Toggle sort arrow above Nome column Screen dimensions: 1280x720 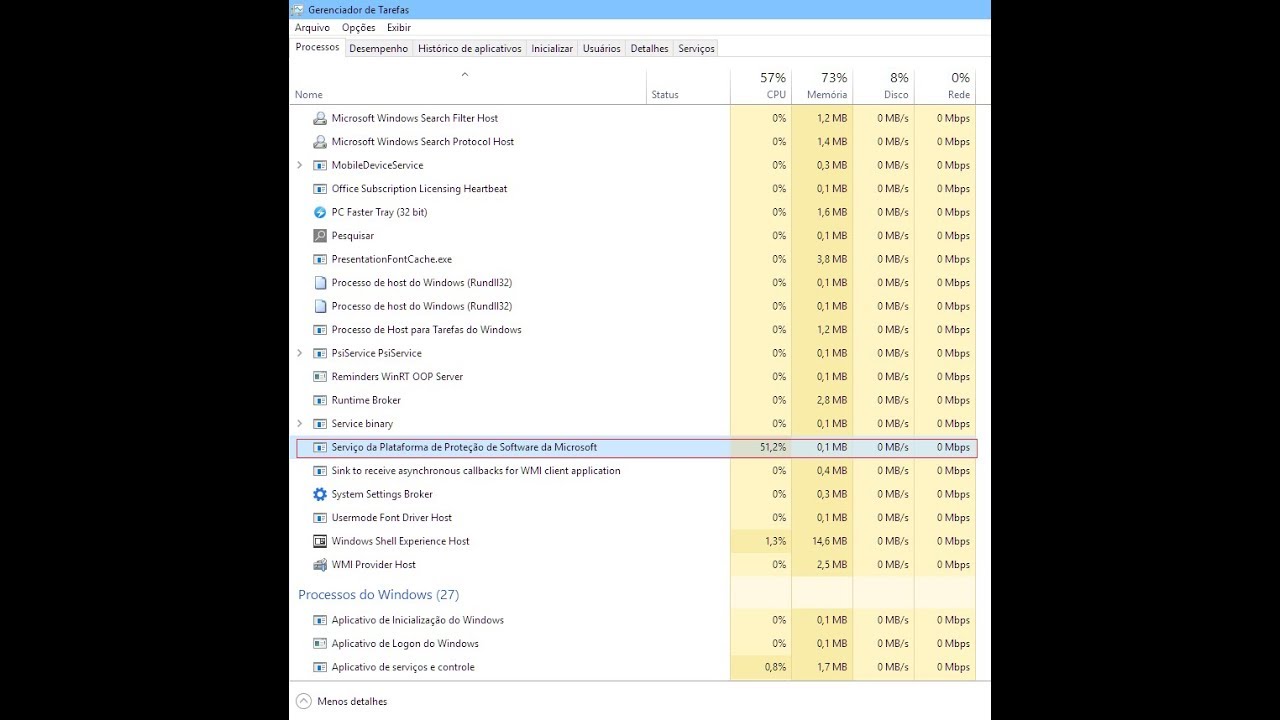[x=465, y=75]
